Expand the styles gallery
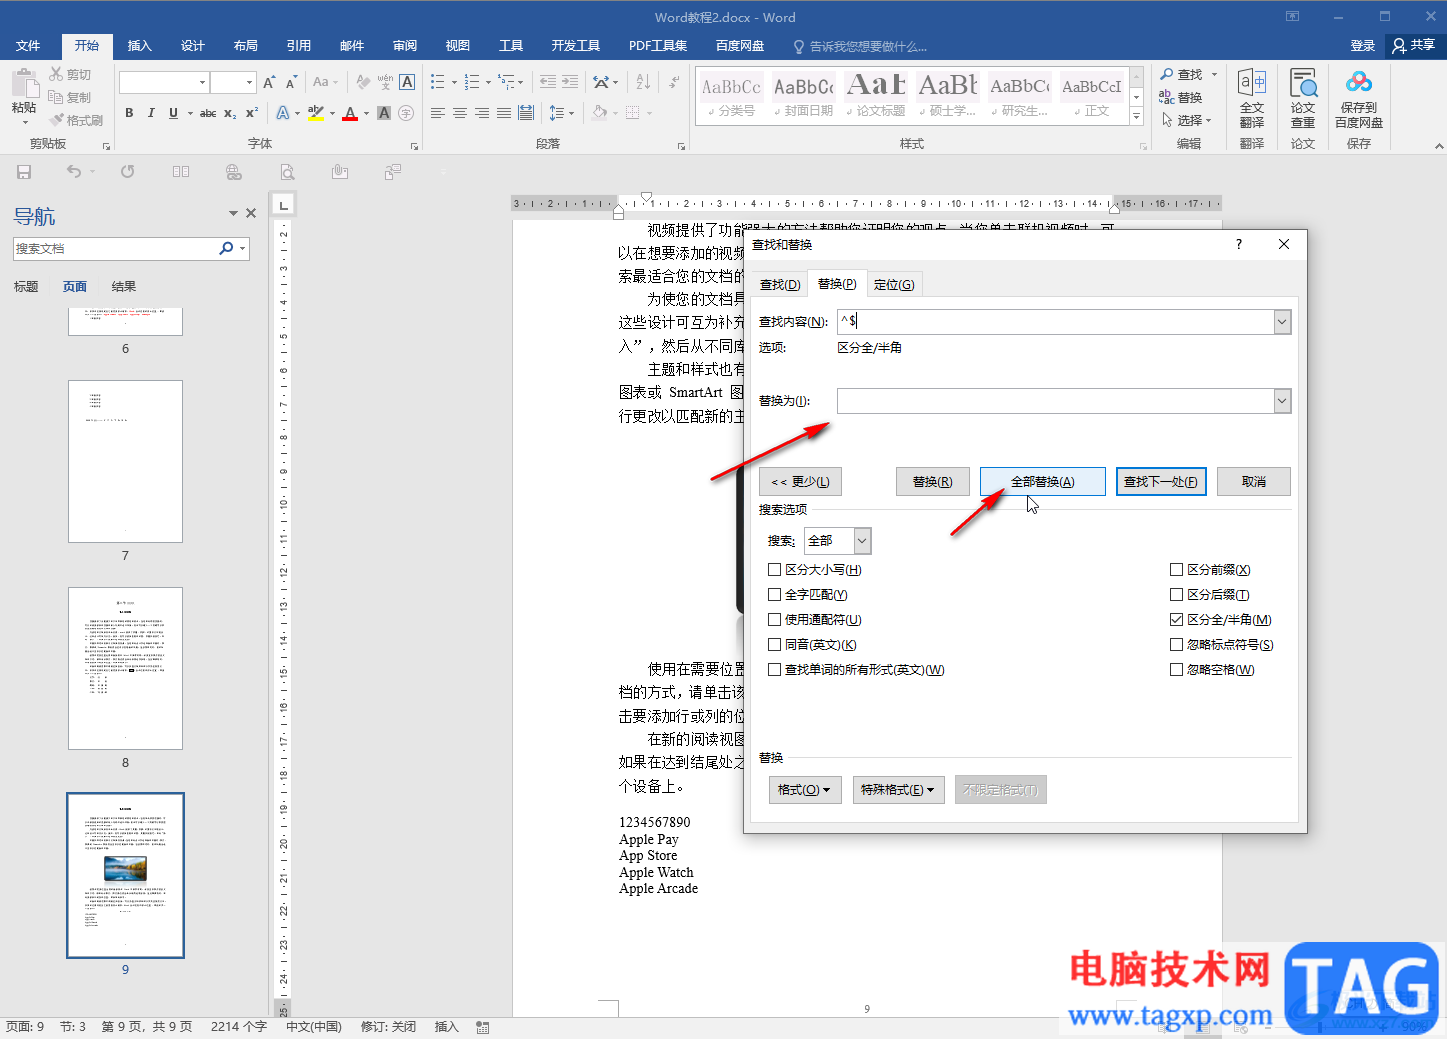Image resolution: width=1447 pixels, height=1039 pixels. (x=1136, y=117)
